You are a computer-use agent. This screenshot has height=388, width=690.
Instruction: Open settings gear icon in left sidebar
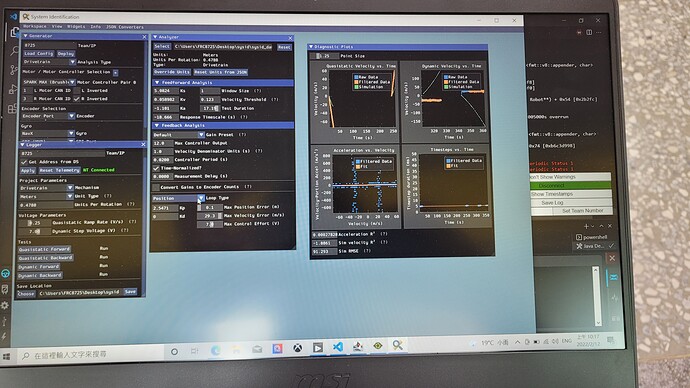pyautogui.click(x=5, y=305)
